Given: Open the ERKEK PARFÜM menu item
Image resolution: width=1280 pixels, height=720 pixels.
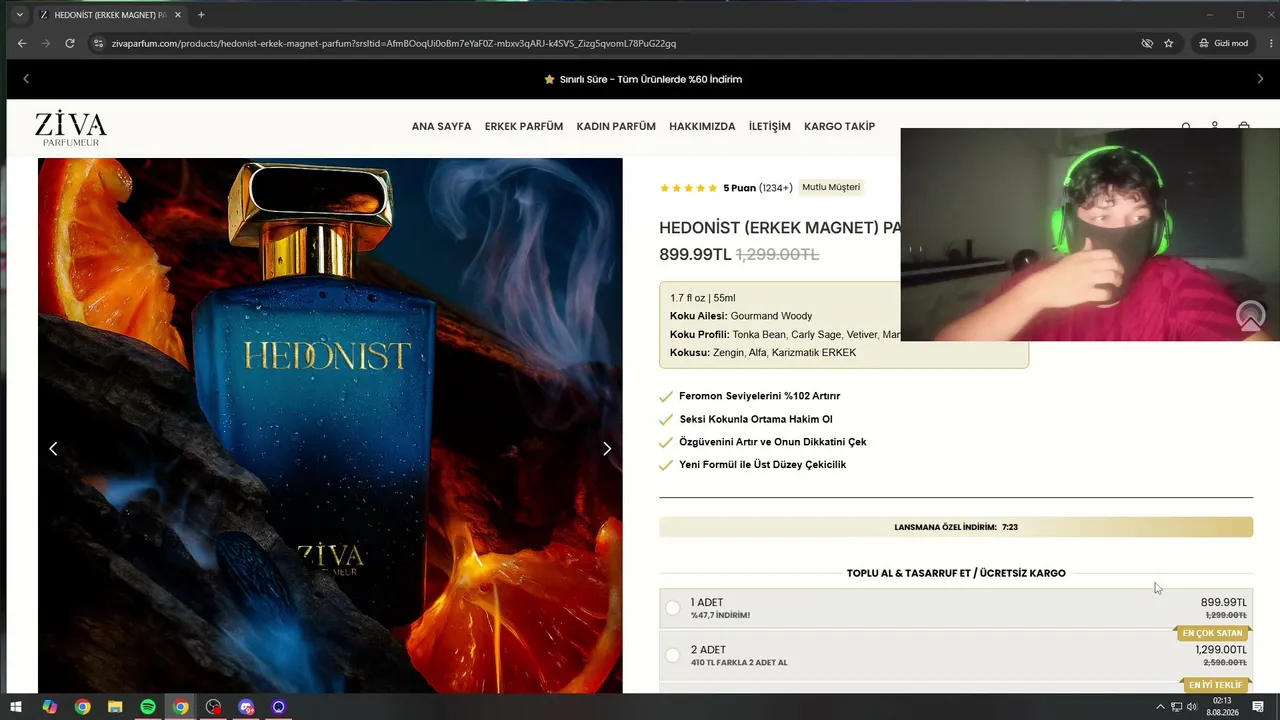Looking at the screenshot, I should [x=524, y=127].
